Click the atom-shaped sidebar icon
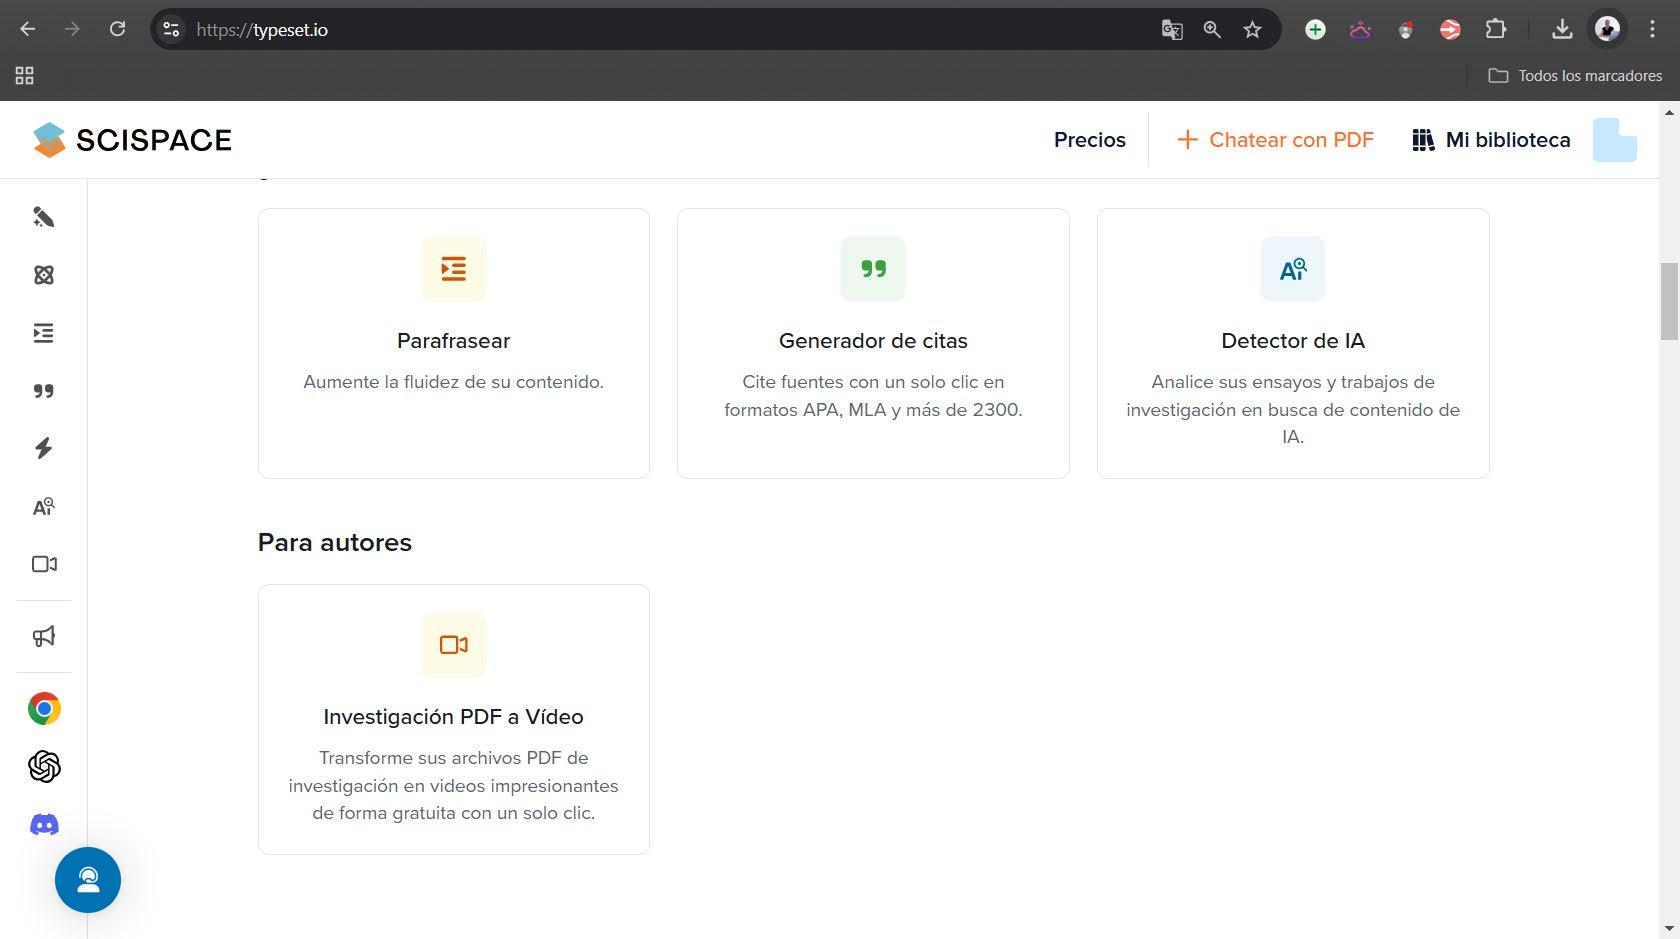The height and width of the screenshot is (939, 1680). tap(43, 275)
